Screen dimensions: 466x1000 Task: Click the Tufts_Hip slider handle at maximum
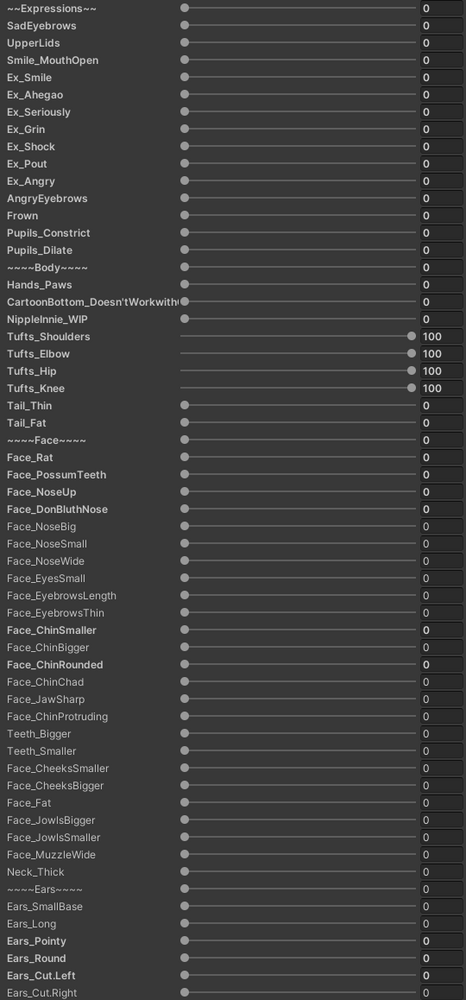click(411, 371)
